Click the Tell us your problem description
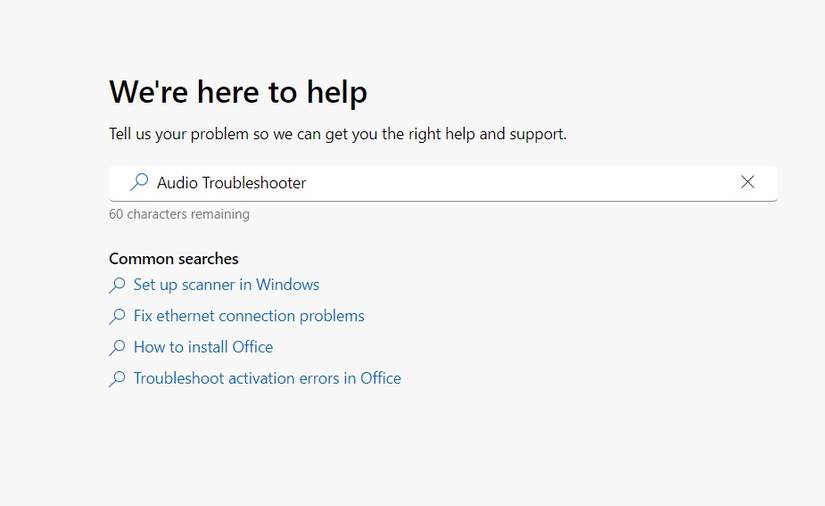 [337, 134]
